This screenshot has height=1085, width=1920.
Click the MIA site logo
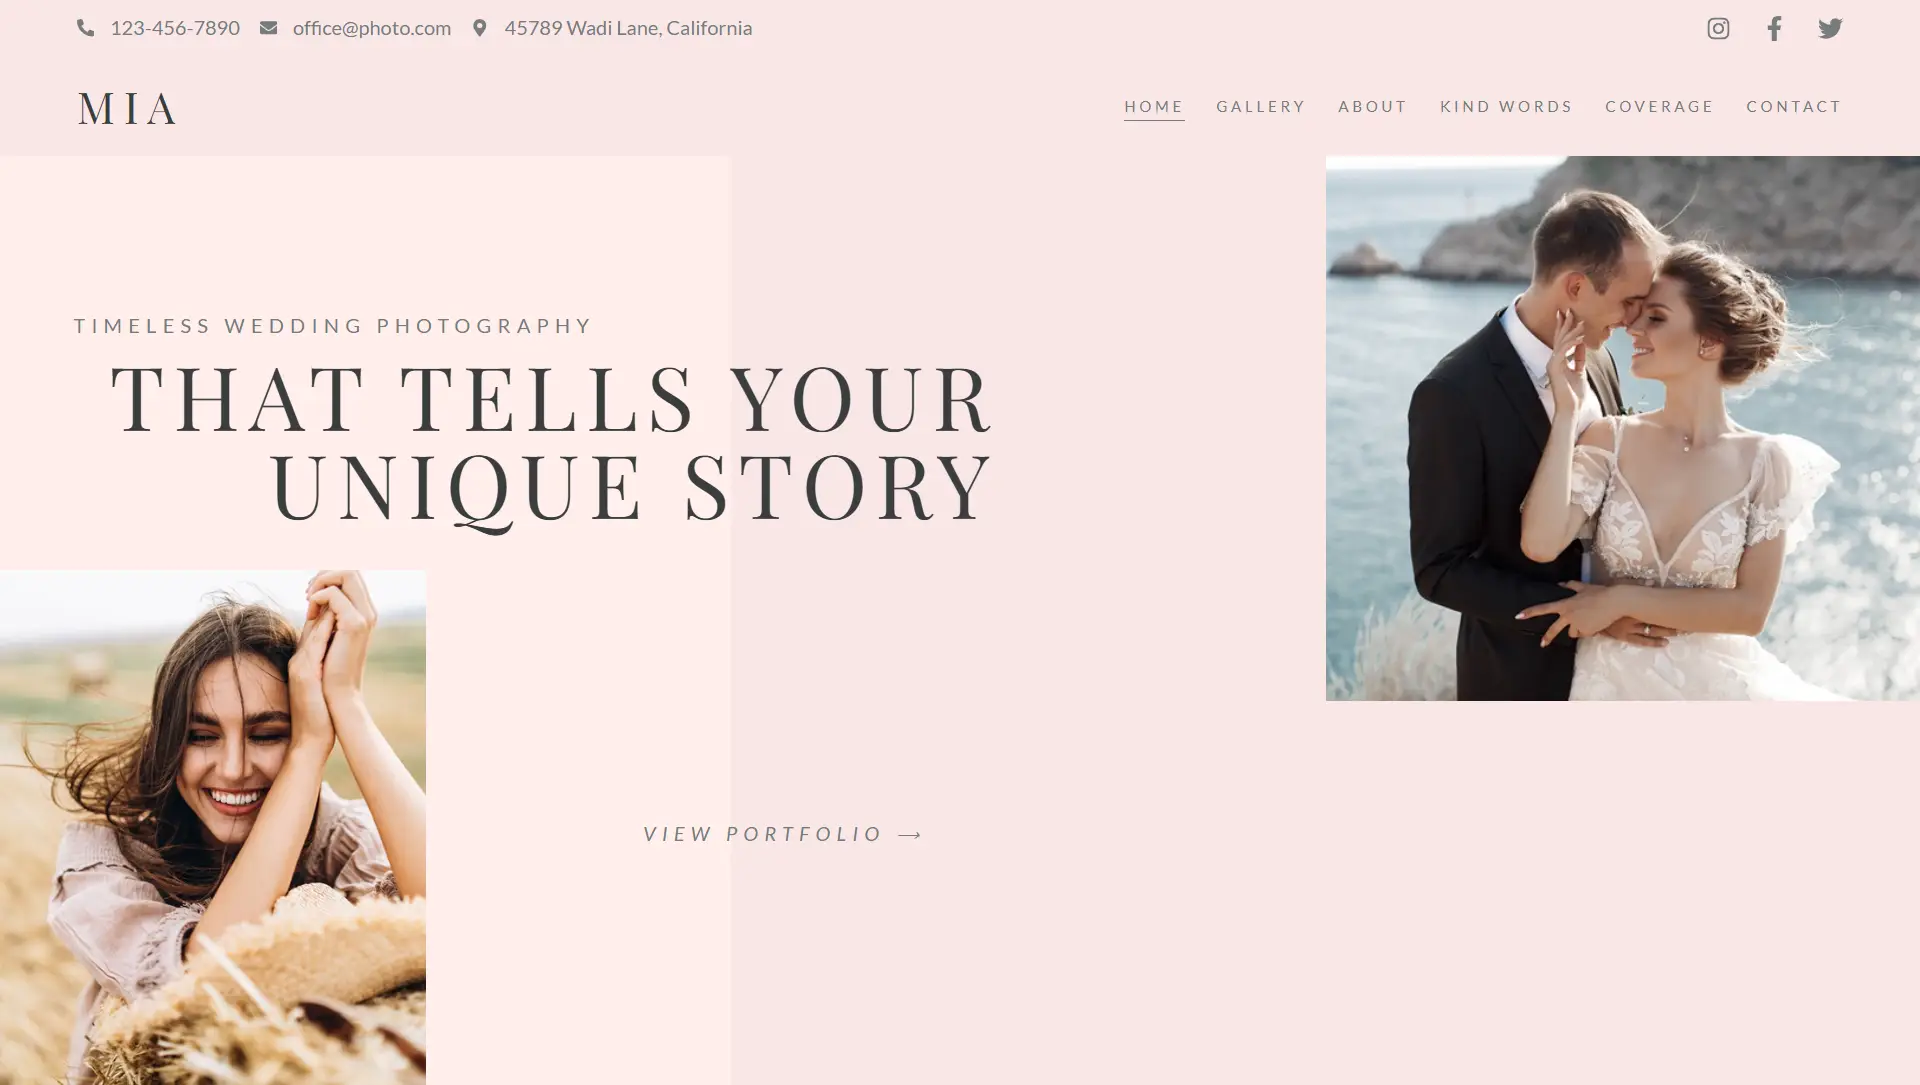pyautogui.click(x=127, y=108)
